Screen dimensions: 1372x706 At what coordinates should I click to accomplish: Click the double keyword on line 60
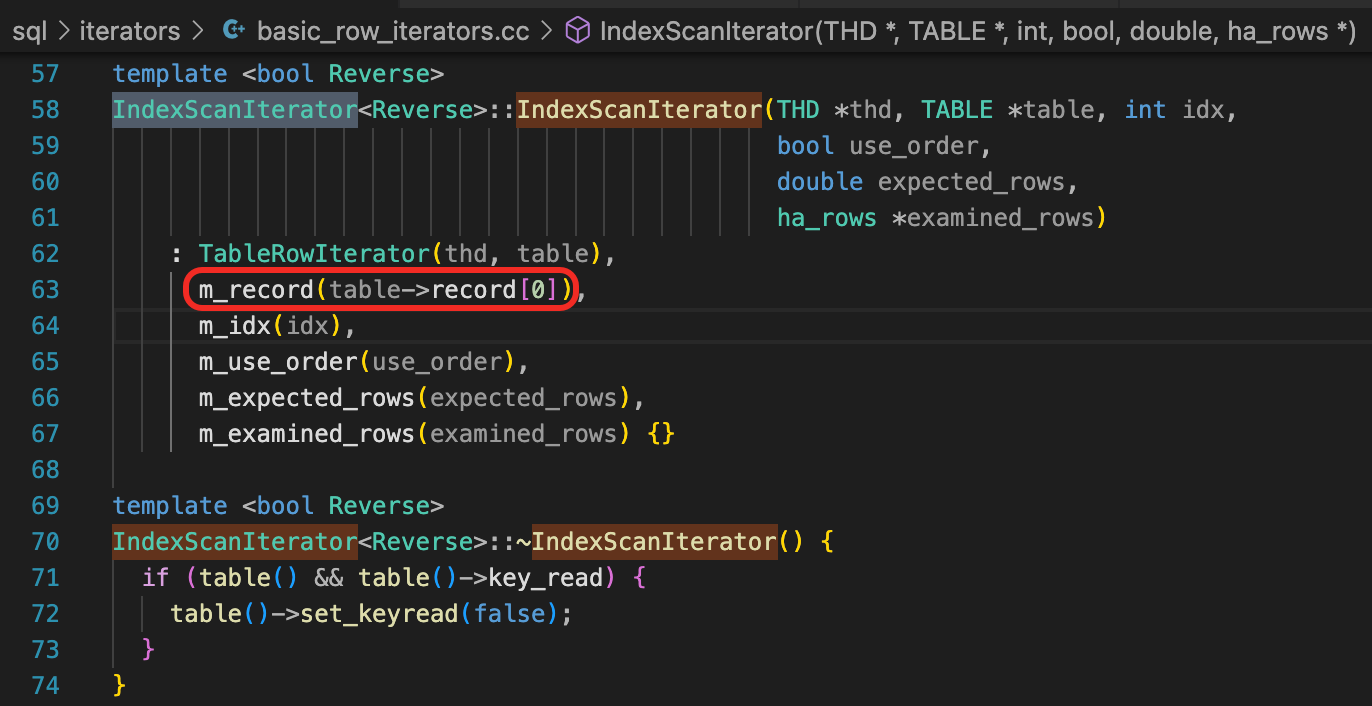coord(819,182)
